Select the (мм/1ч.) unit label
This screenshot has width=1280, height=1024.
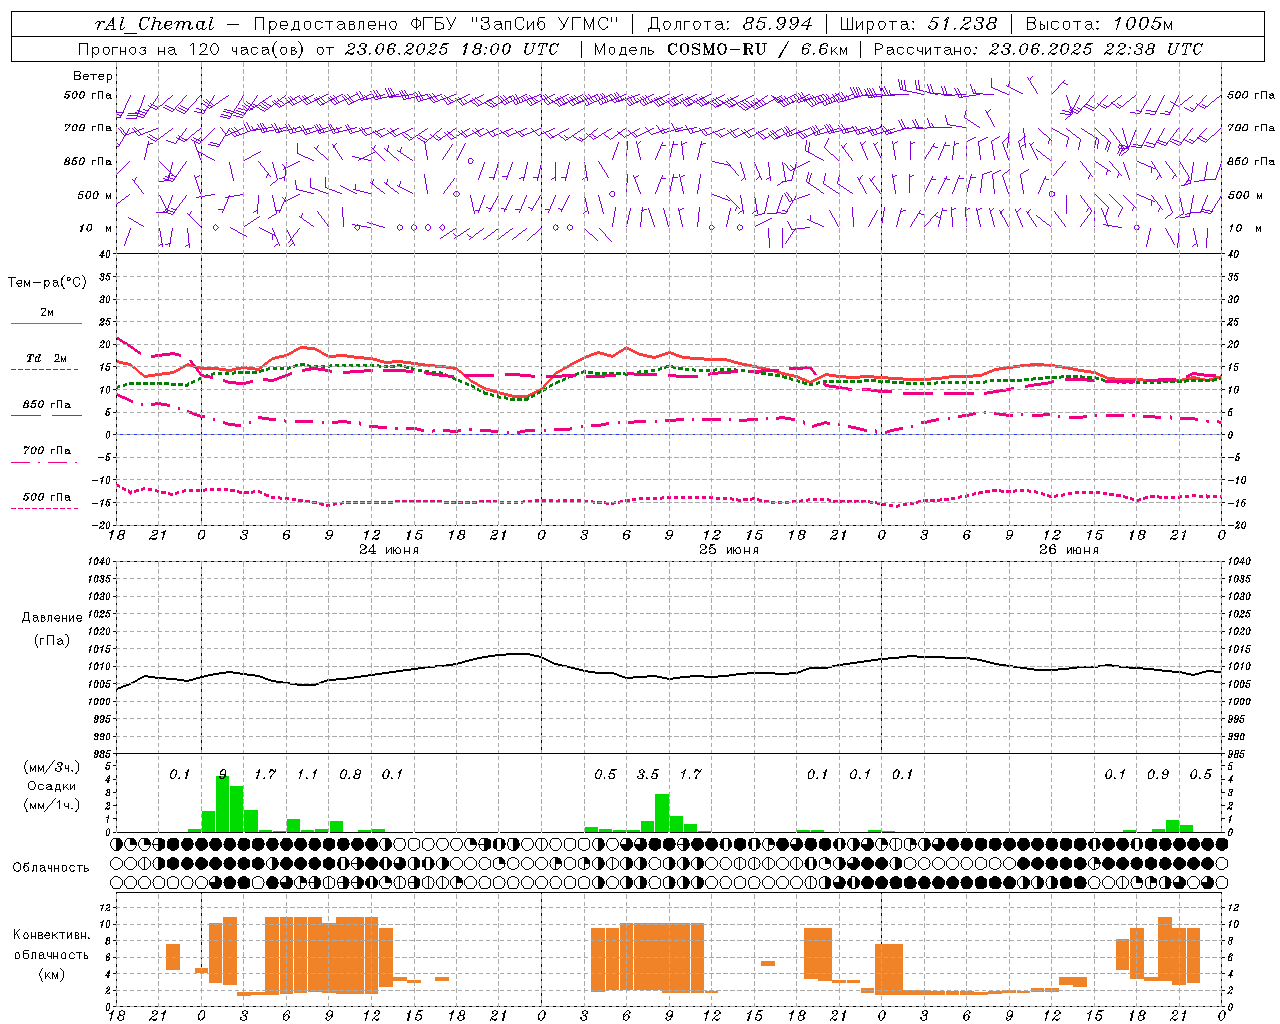51,806
